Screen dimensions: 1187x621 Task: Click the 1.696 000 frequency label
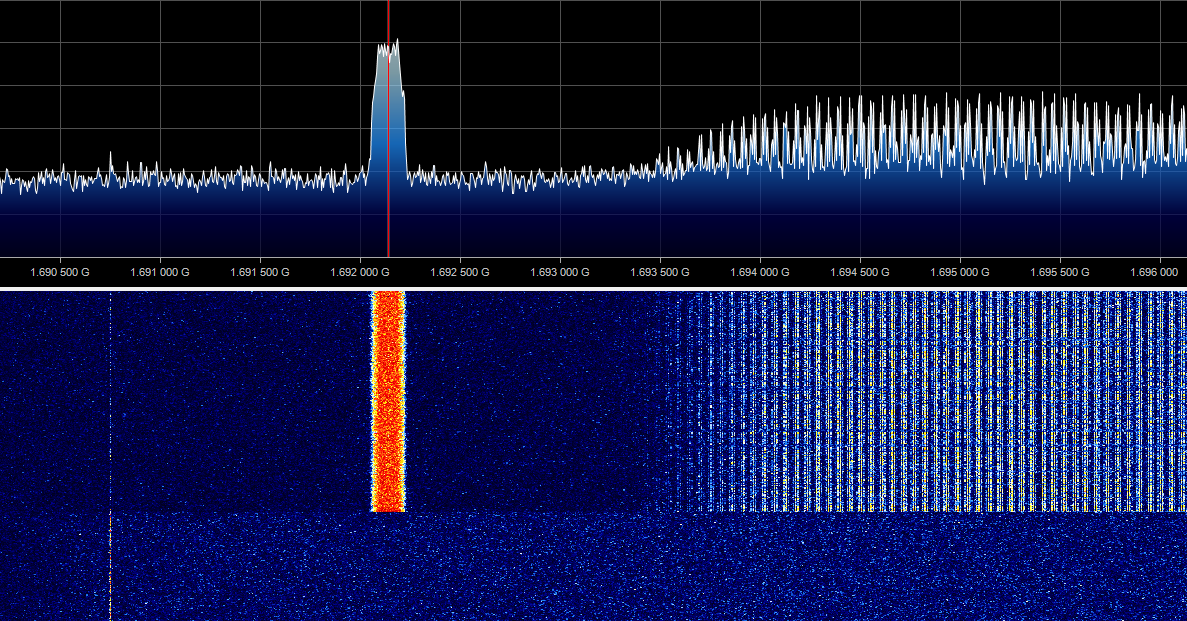tap(1154, 272)
